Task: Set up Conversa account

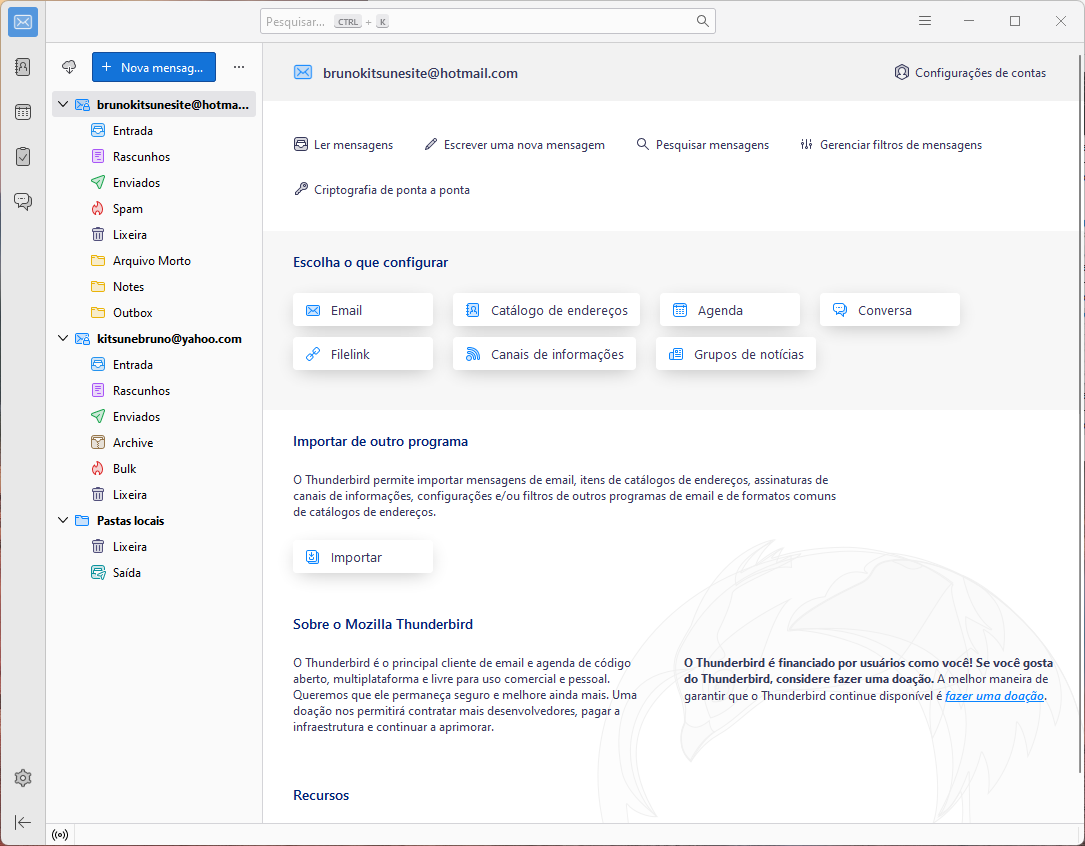Action: pos(890,310)
